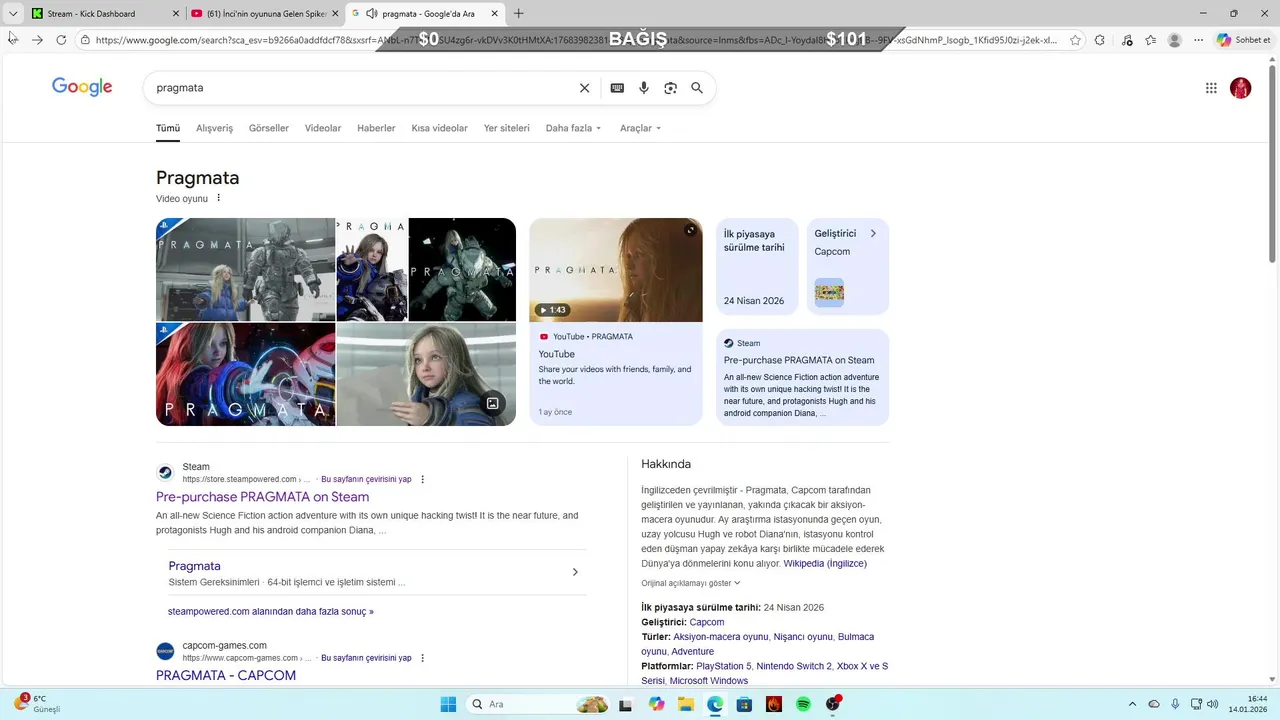
Task: Switch to the Görseller tab
Action: [x=269, y=128]
